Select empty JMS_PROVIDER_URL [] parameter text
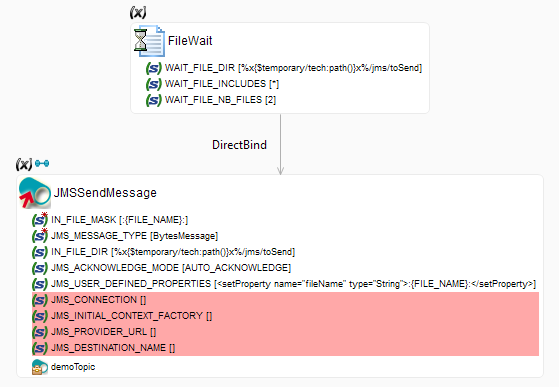 (103, 332)
